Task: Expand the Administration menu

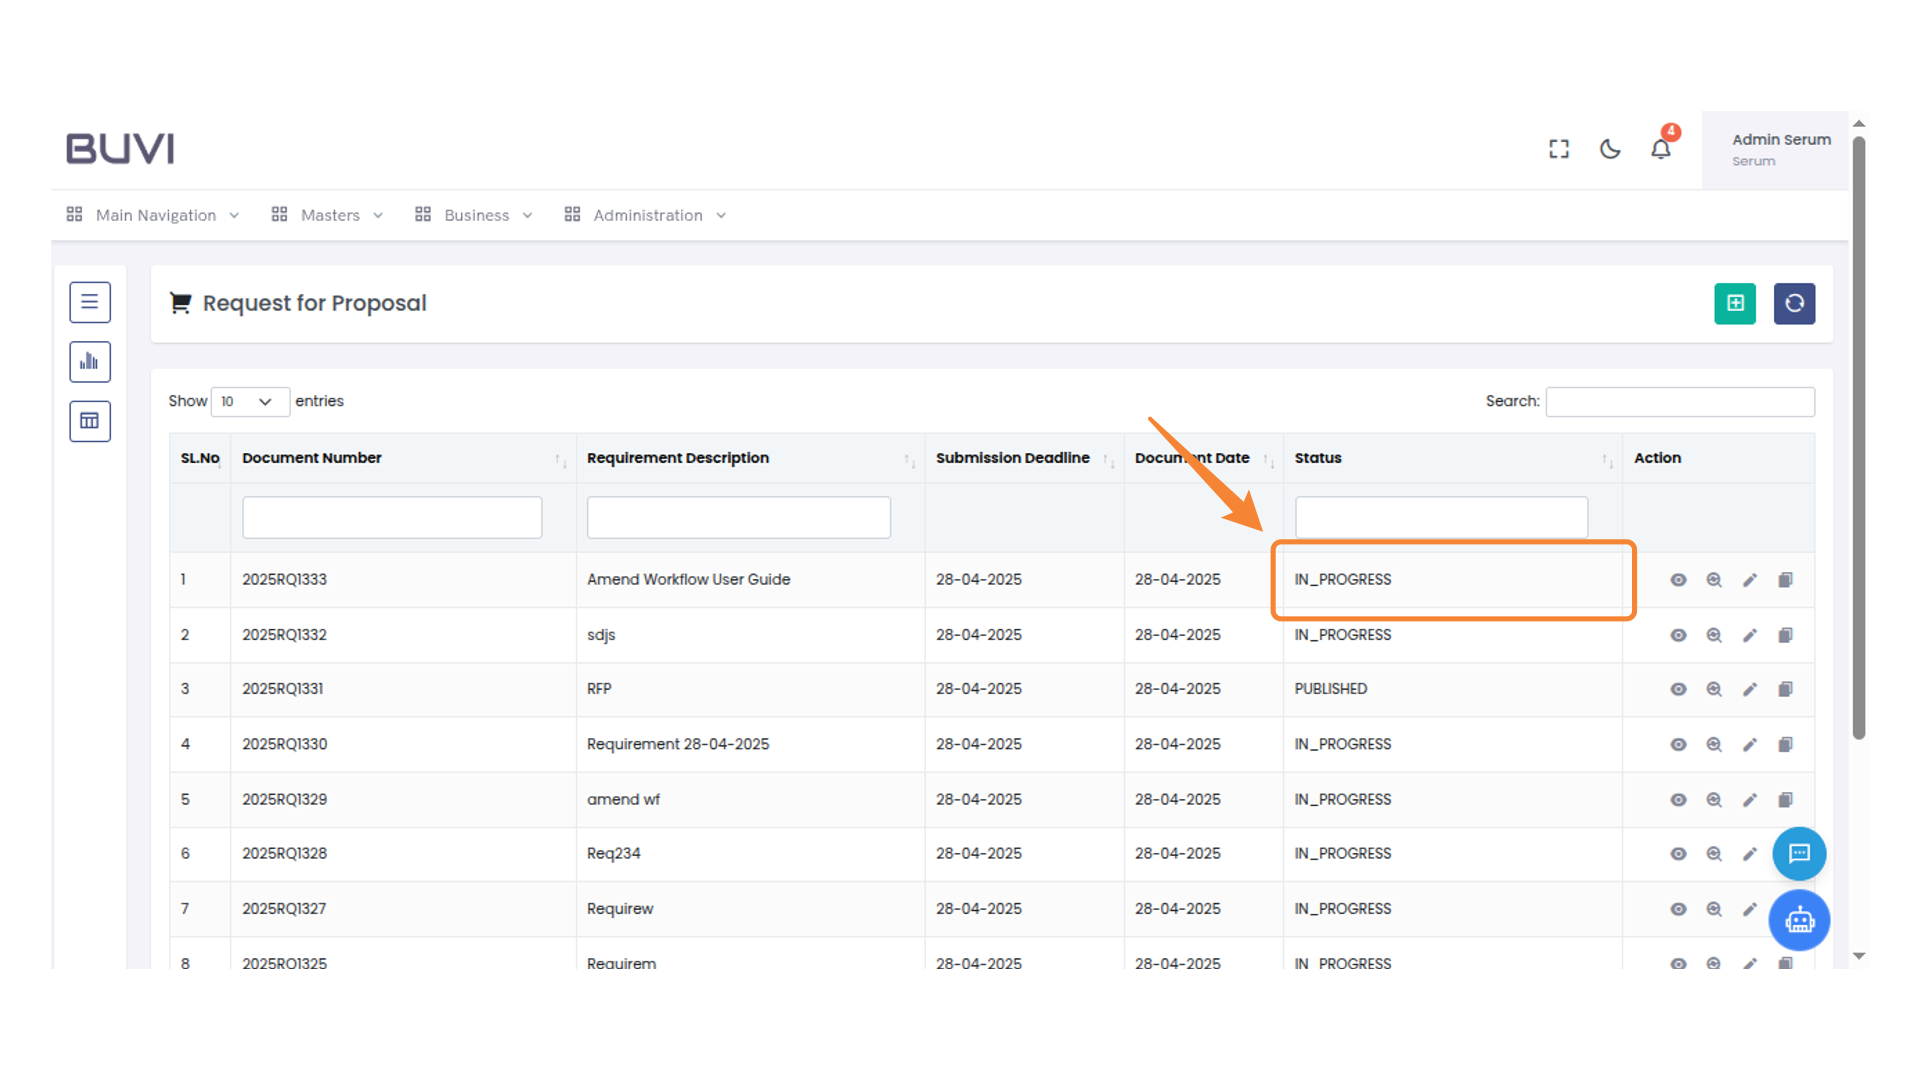Action: pos(646,215)
